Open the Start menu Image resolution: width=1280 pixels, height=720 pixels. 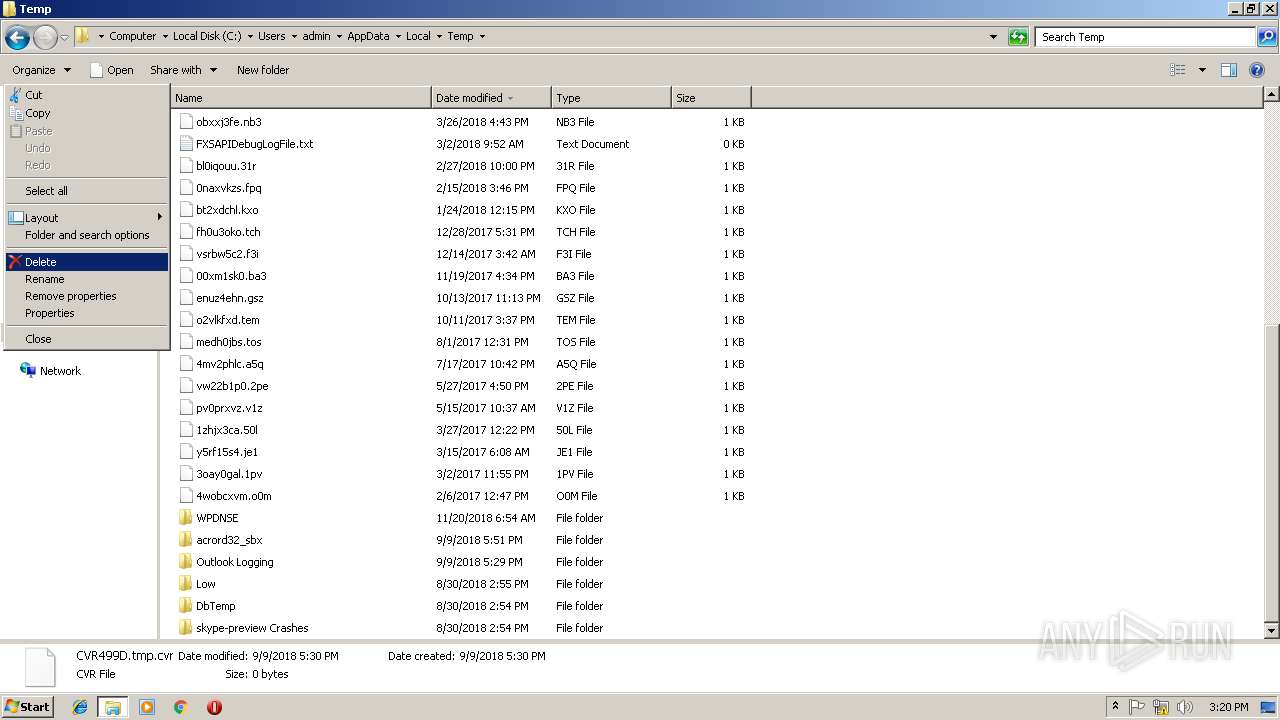point(28,706)
